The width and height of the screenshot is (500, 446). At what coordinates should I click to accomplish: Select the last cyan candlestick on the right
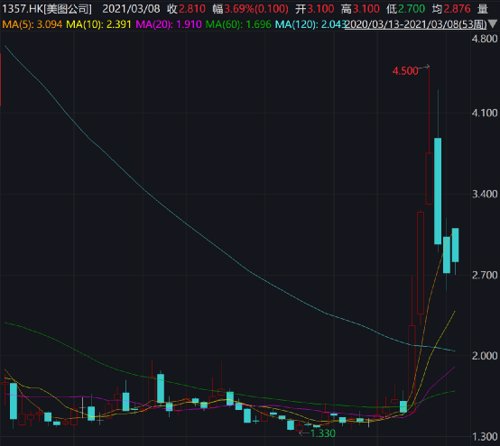(455, 245)
